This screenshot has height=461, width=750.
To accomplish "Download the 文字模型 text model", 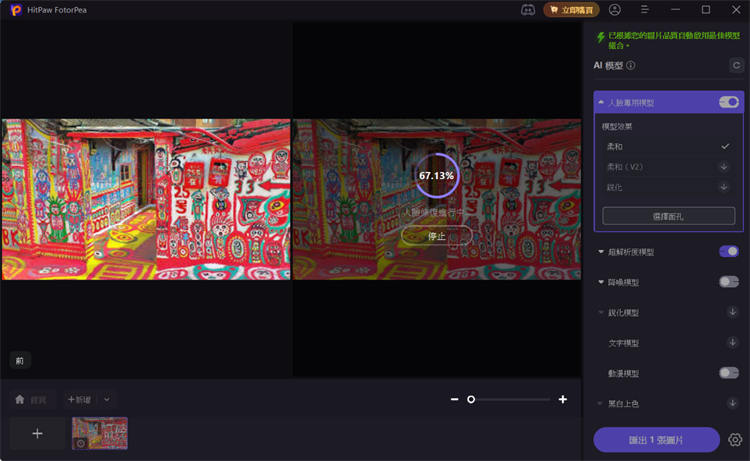I will click(732, 342).
